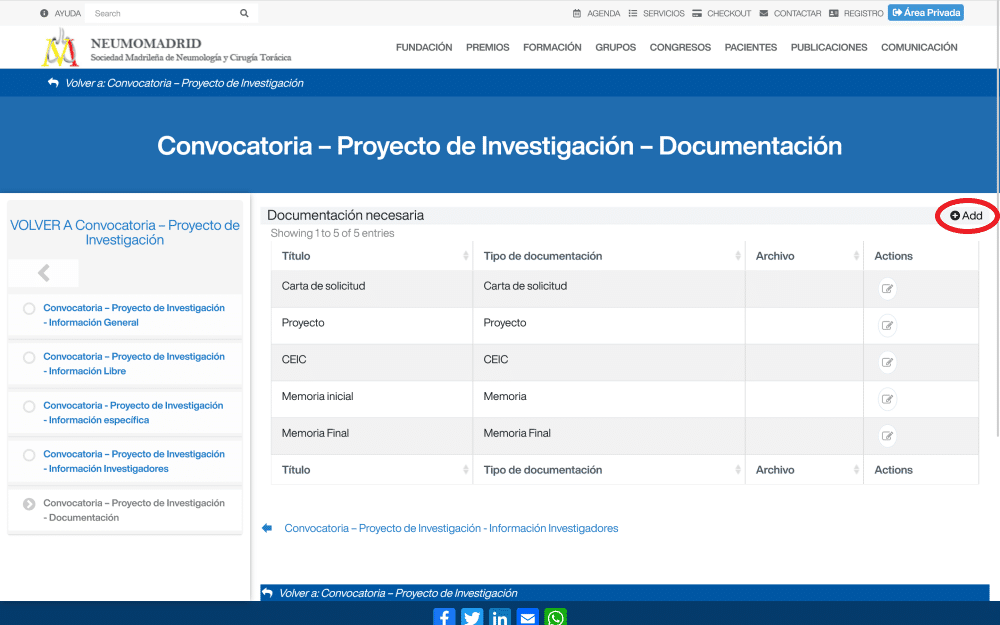Share page via Facebook icon
The height and width of the screenshot is (625, 1000).
(x=444, y=617)
